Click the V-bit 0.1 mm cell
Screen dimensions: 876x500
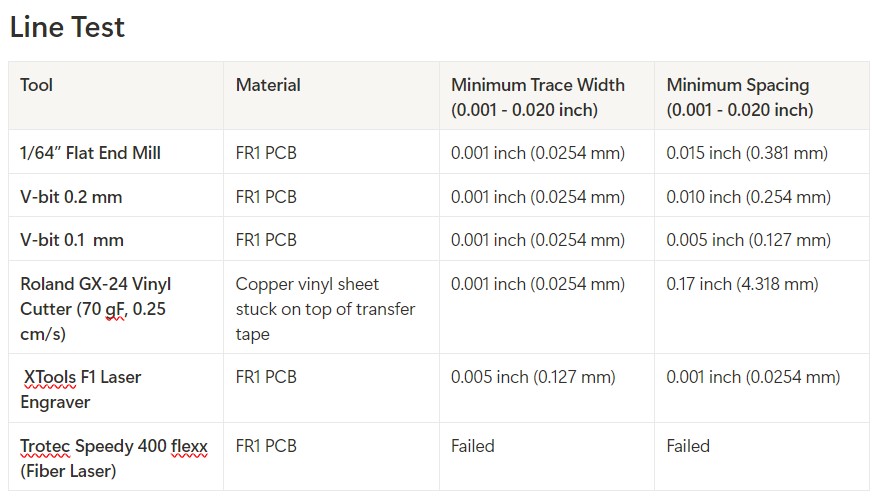click(x=116, y=239)
